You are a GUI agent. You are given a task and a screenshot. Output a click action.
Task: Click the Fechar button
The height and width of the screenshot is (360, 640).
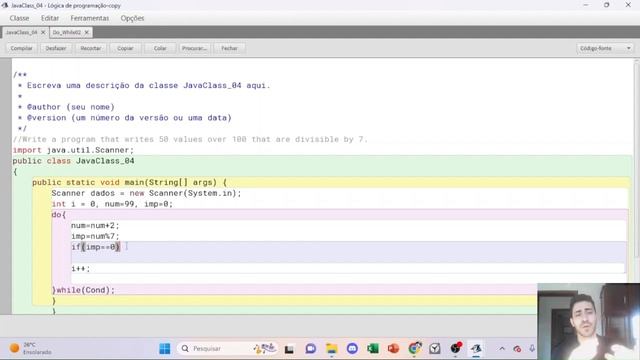(x=229, y=48)
